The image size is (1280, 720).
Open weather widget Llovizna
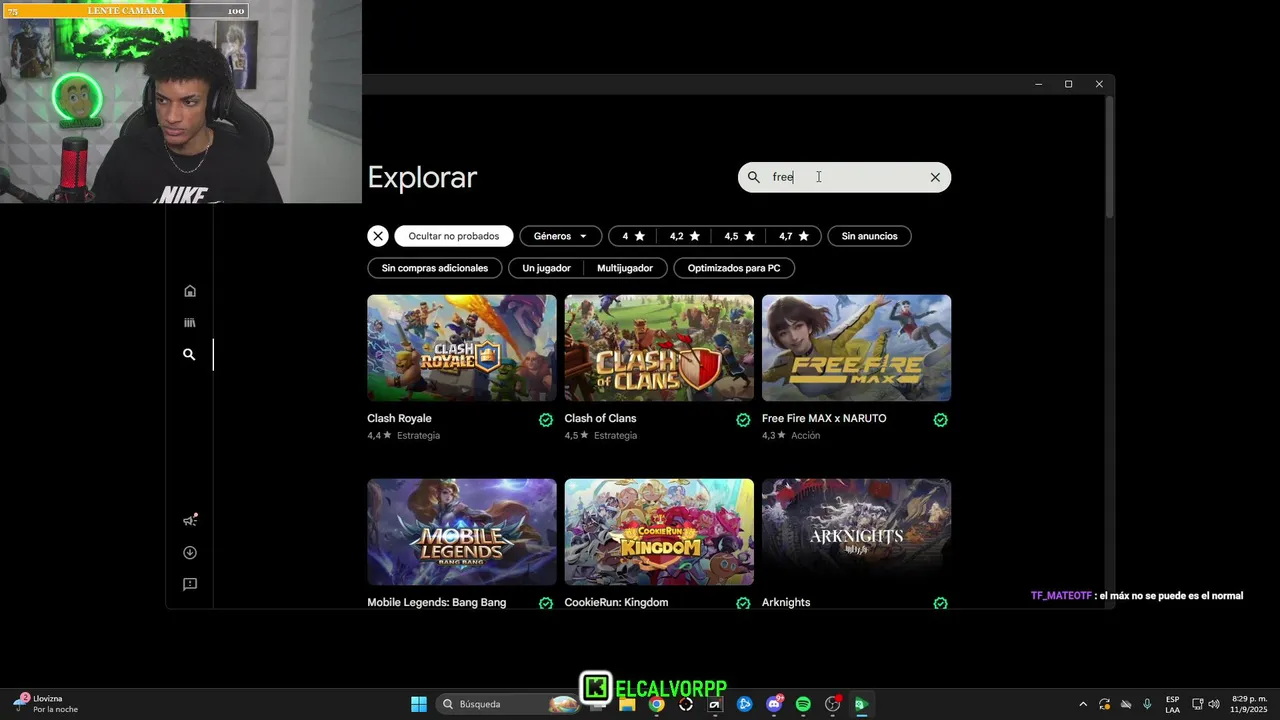(45, 704)
